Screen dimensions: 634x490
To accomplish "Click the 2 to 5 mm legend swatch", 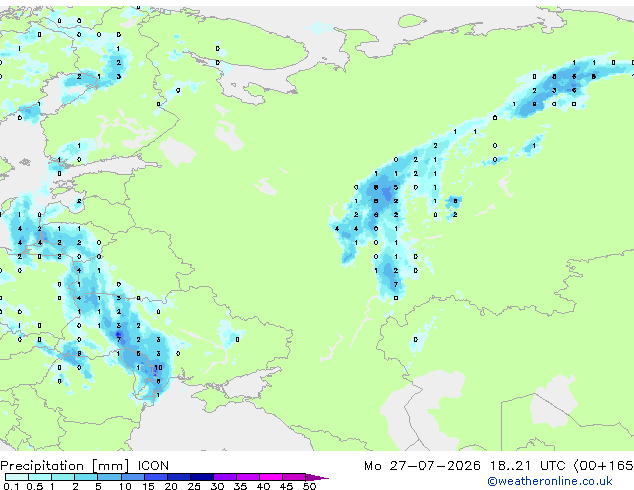I will pyautogui.click(x=86, y=477).
